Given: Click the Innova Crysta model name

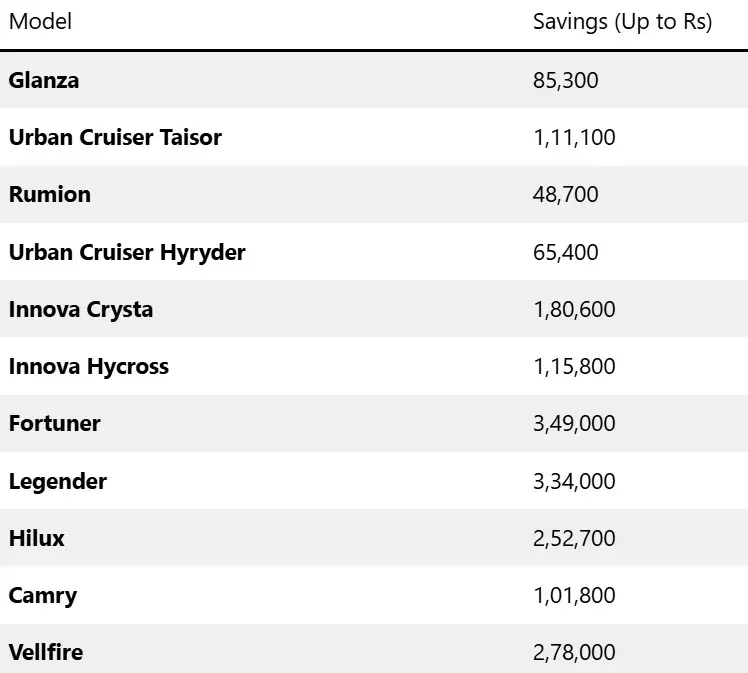Looking at the screenshot, I should click(x=81, y=310).
